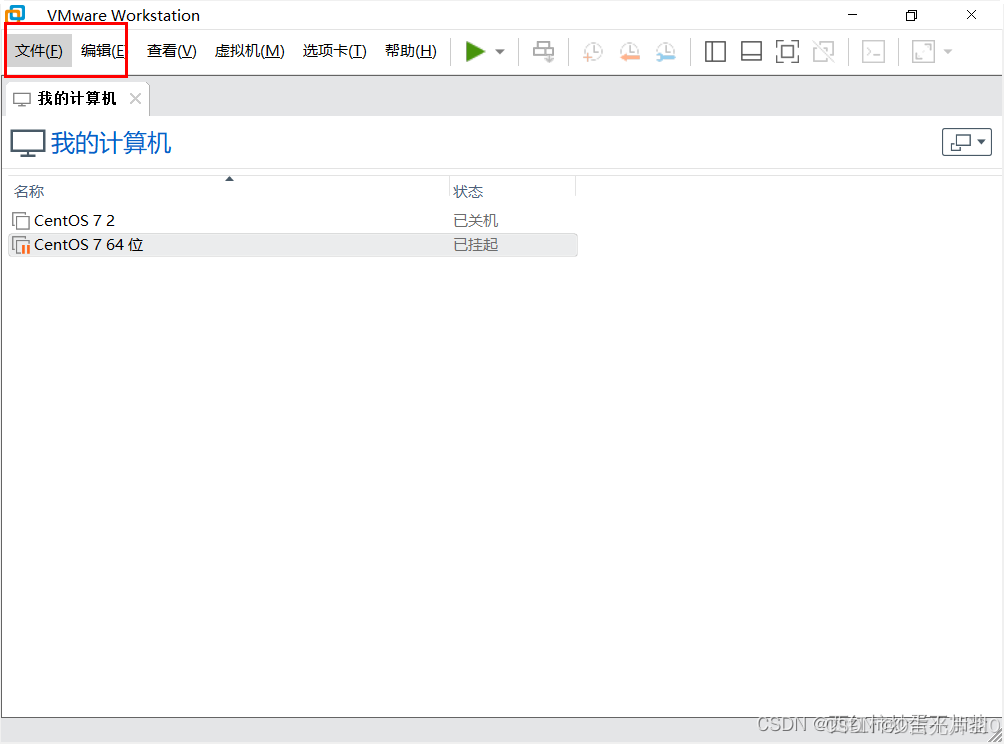Click the VMware Workstation title bar logo
This screenshot has width=1004, height=744.
(15, 13)
